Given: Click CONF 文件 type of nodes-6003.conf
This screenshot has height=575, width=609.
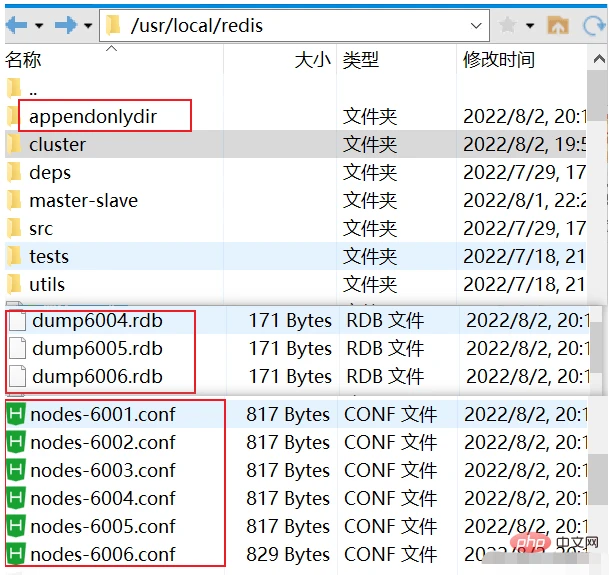Looking at the screenshot, I should pyautogui.click(x=390, y=470).
